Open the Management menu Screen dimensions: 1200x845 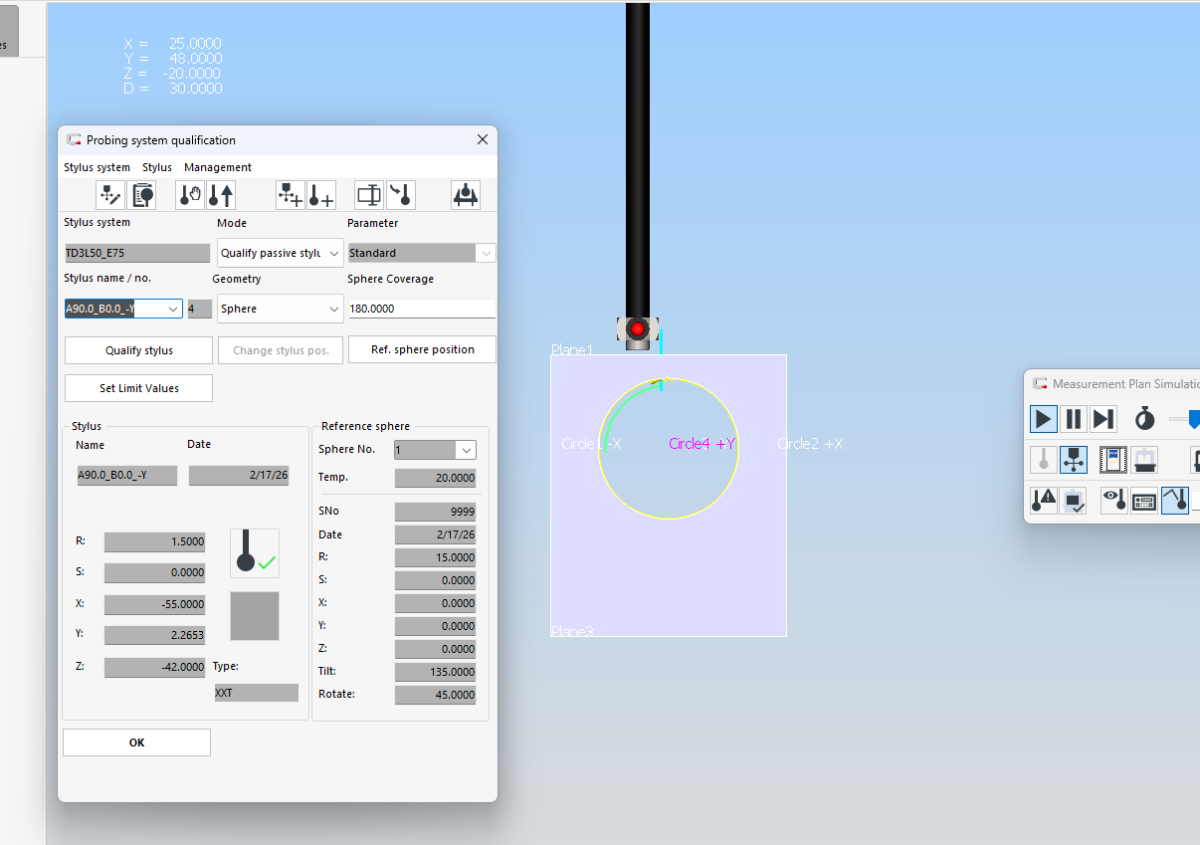pyautogui.click(x=218, y=167)
